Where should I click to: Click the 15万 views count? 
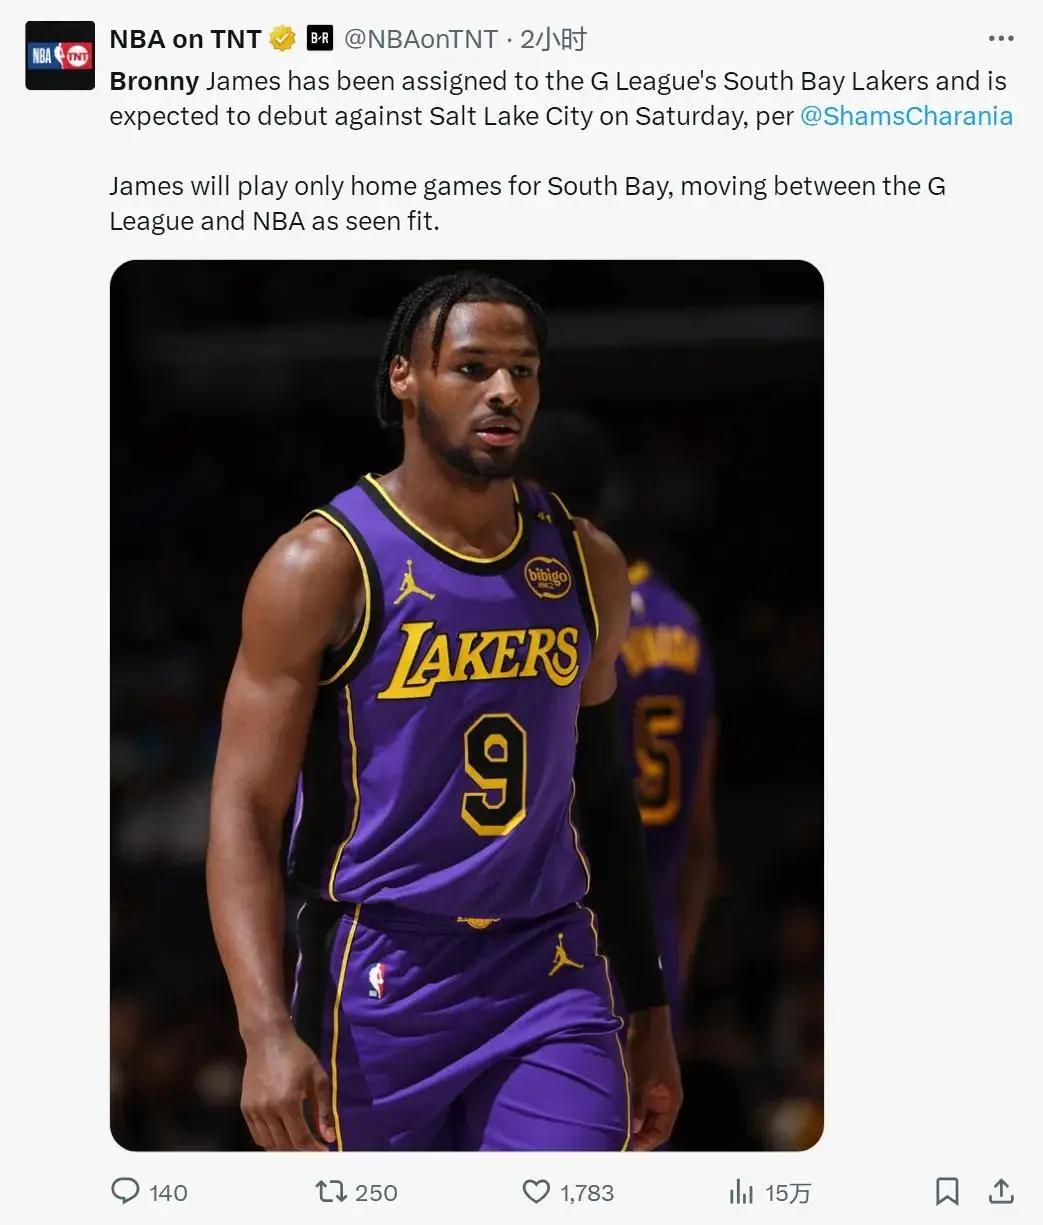coord(788,1192)
